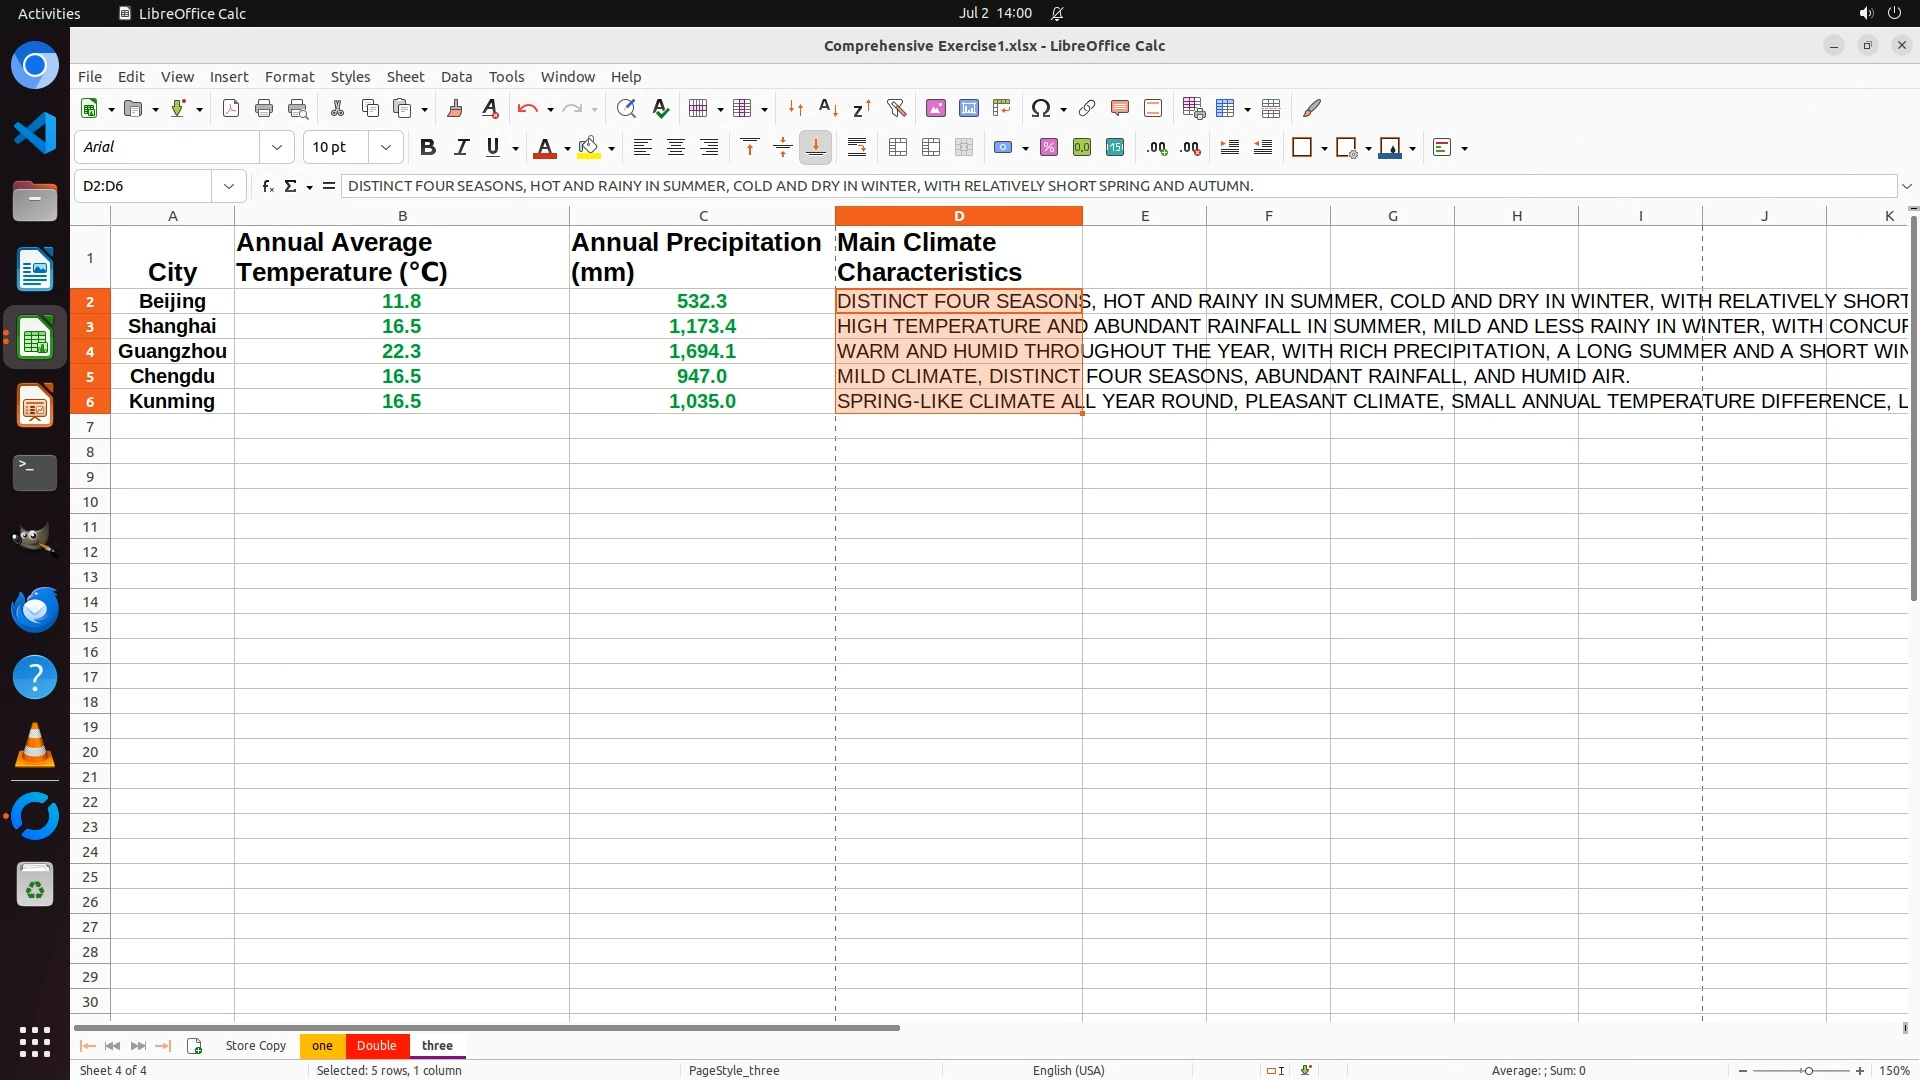The height and width of the screenshot is (1080, 1920).
Task: Open the Data menu
Action: click(x=456, y=77)
